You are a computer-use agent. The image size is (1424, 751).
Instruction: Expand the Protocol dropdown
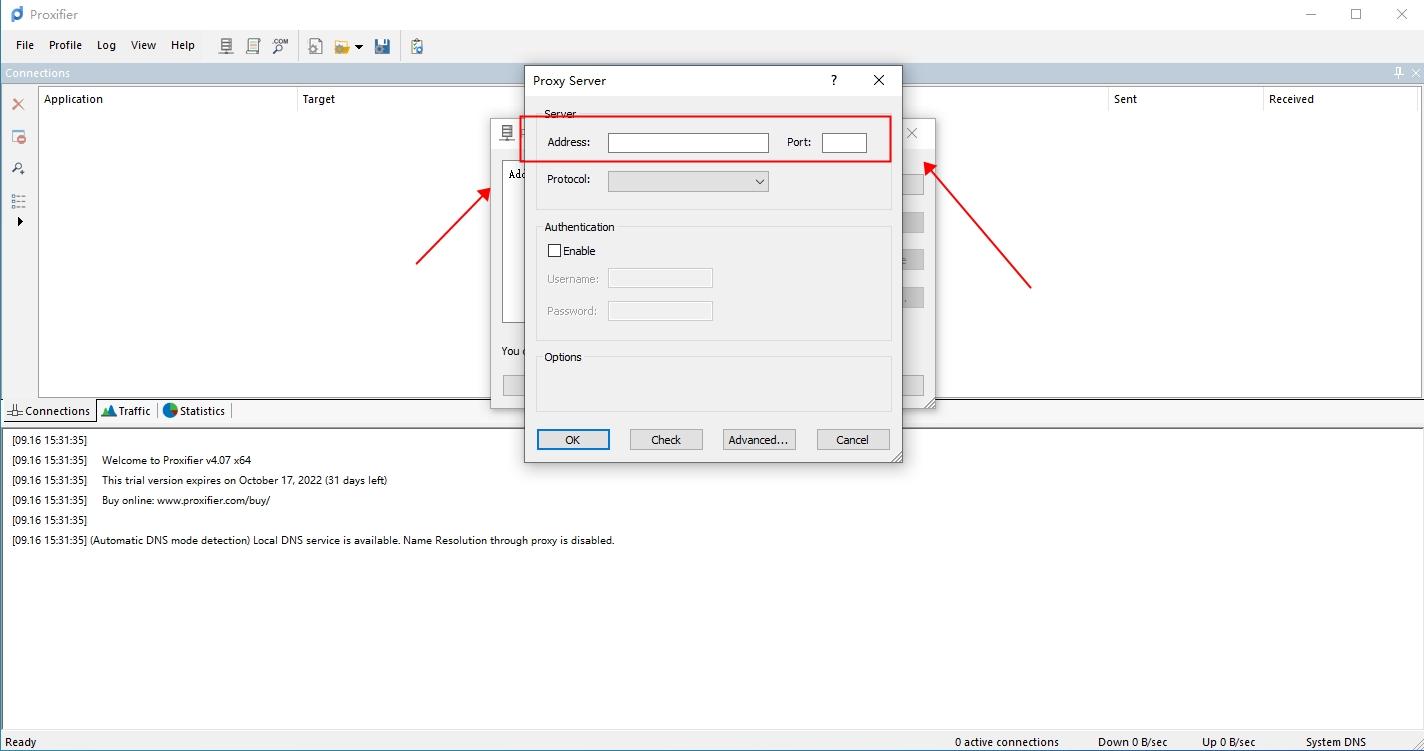point(759,181)
